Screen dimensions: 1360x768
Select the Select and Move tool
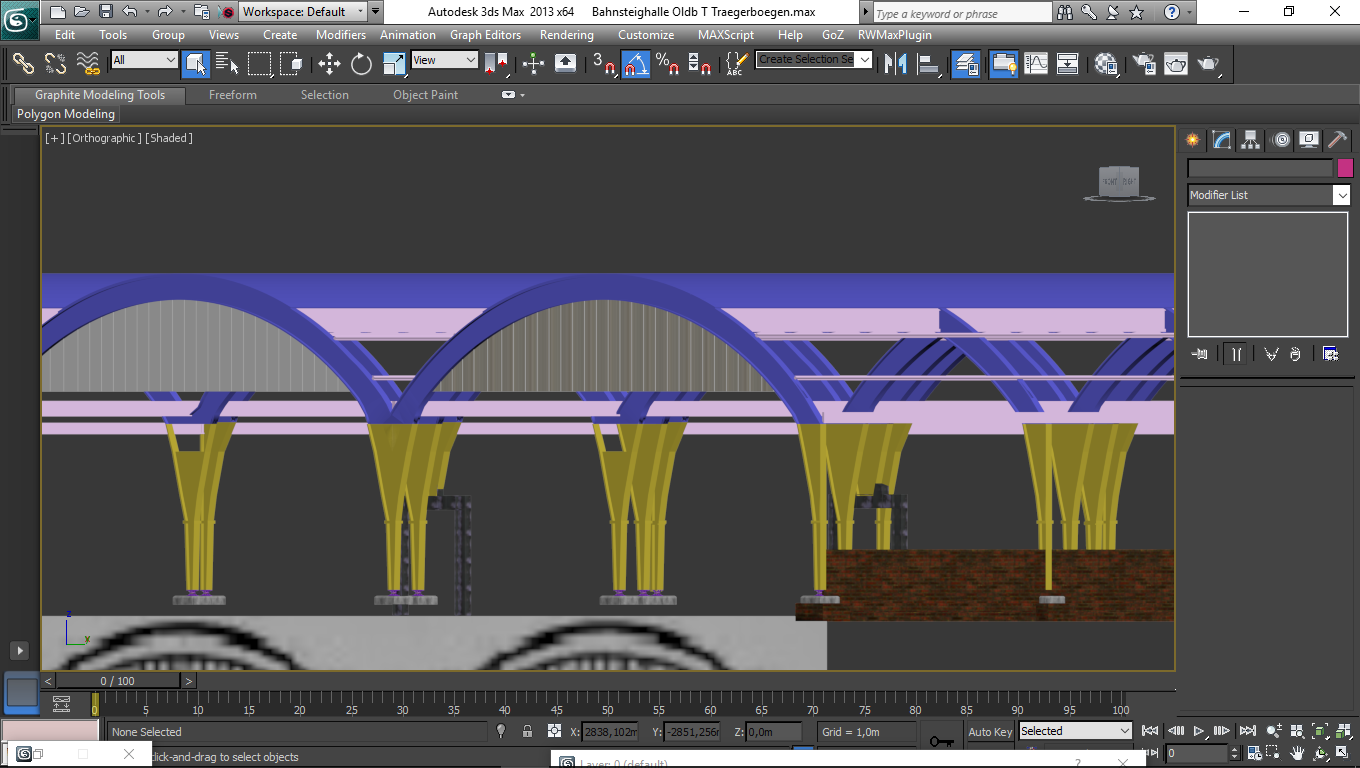tap(329, 64)
